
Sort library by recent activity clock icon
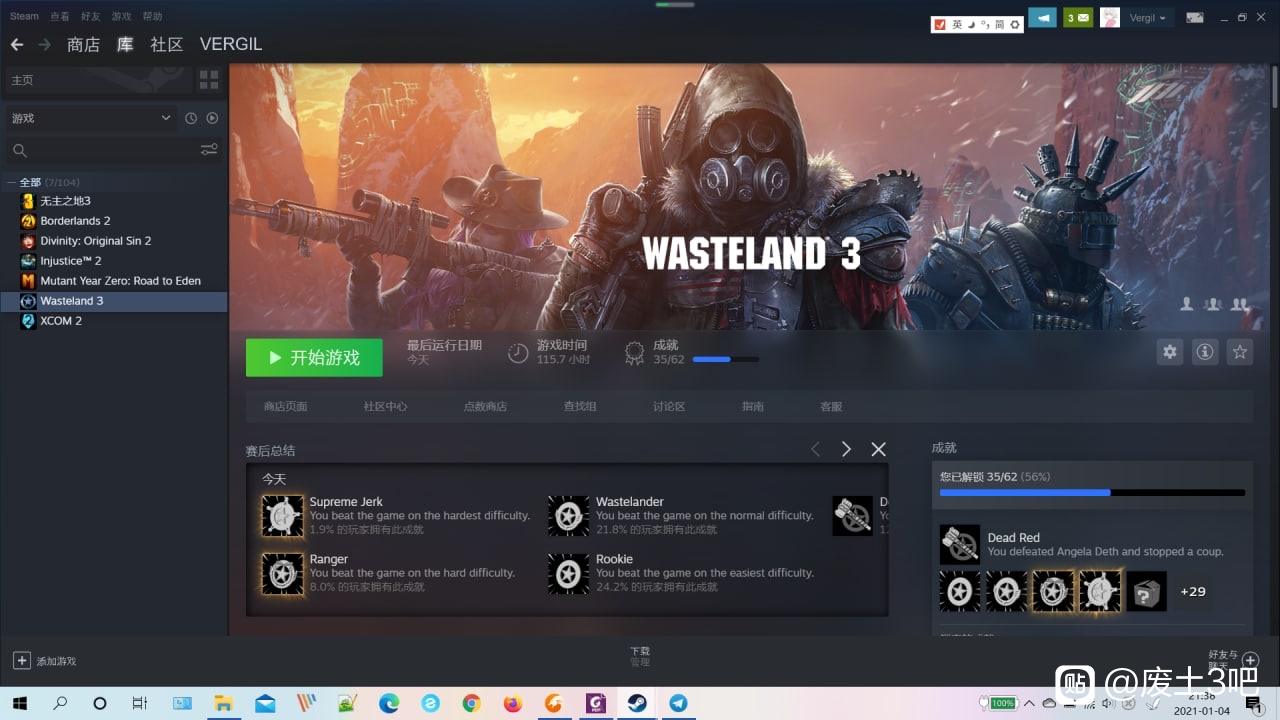click(x=191, y=118)
